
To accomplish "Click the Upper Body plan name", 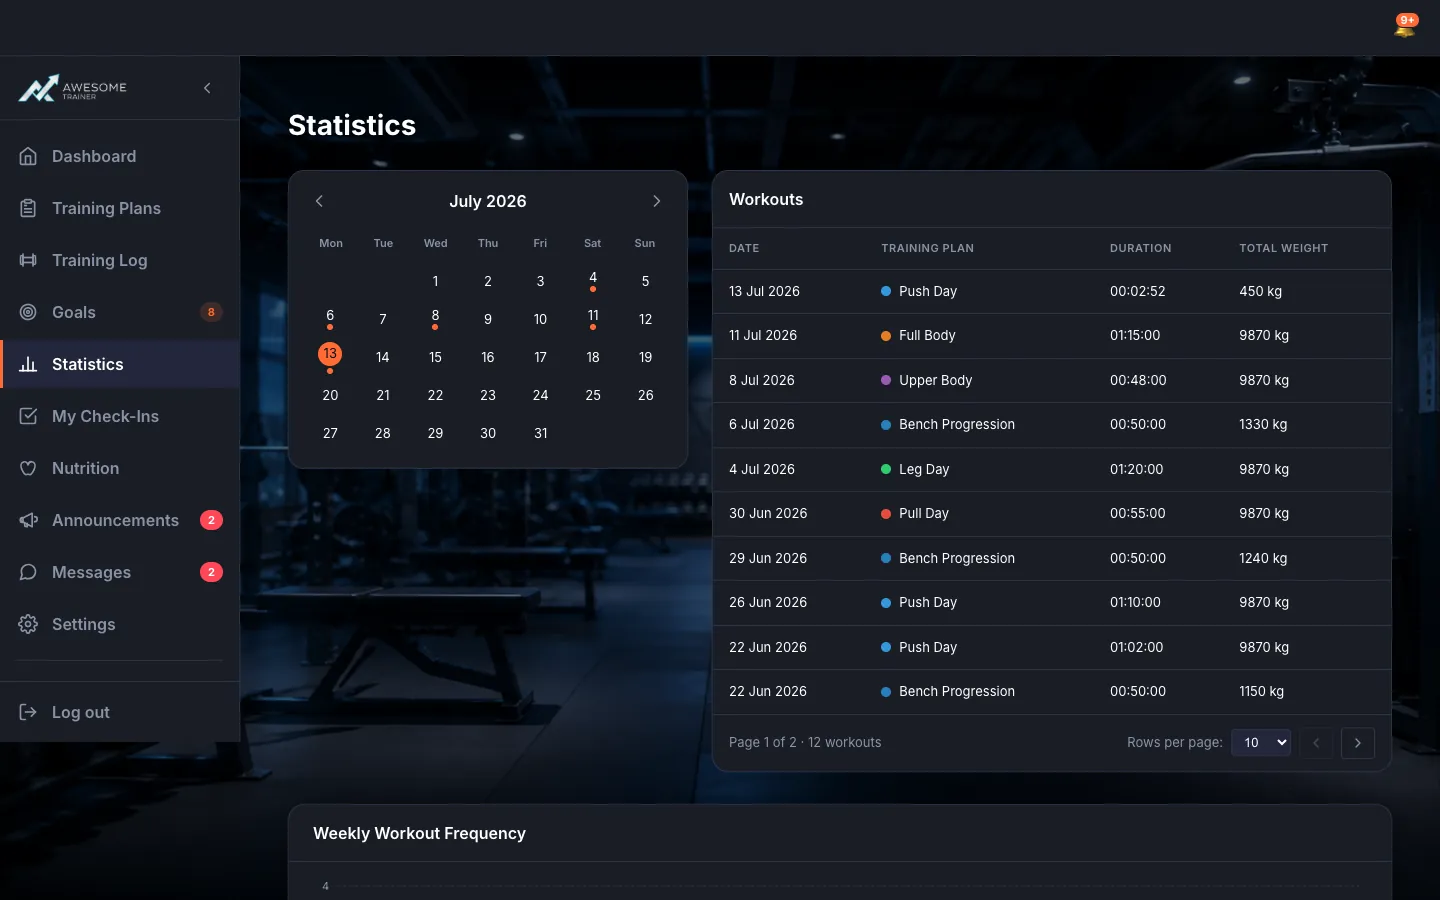I will (935, 380).
